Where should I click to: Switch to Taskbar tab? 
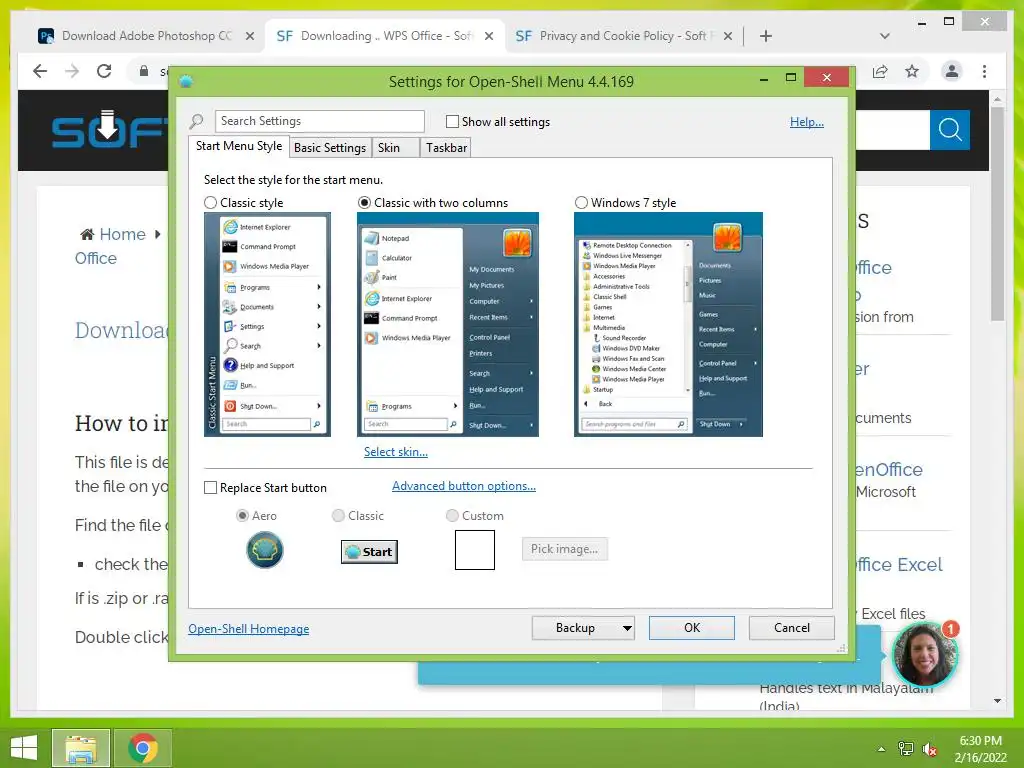click(446, 148)
